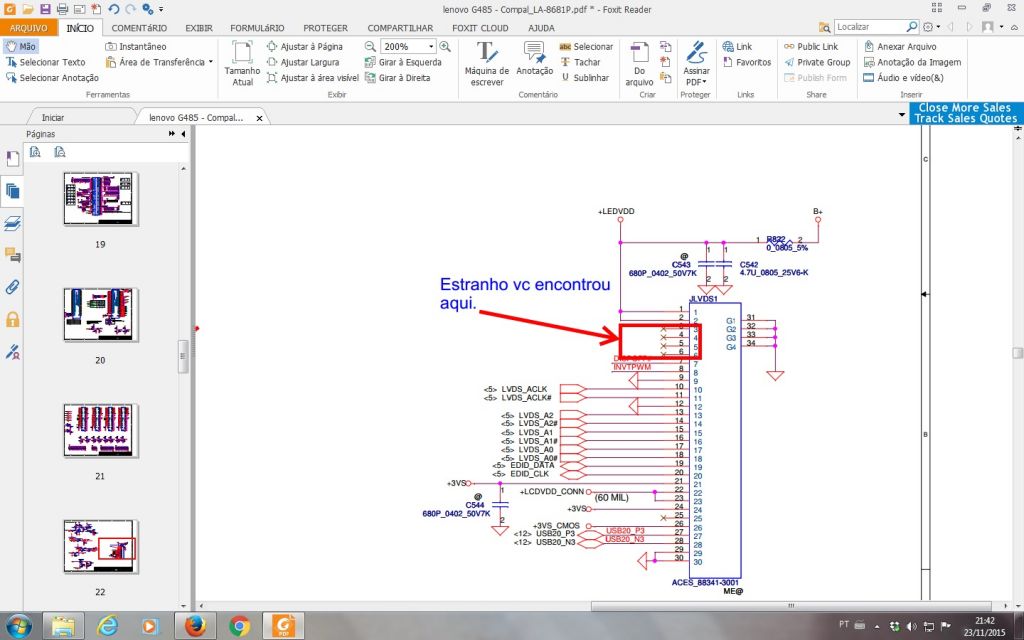Set view to Tamanho Atual
The image size is (1024, 640).
[242, 63]
